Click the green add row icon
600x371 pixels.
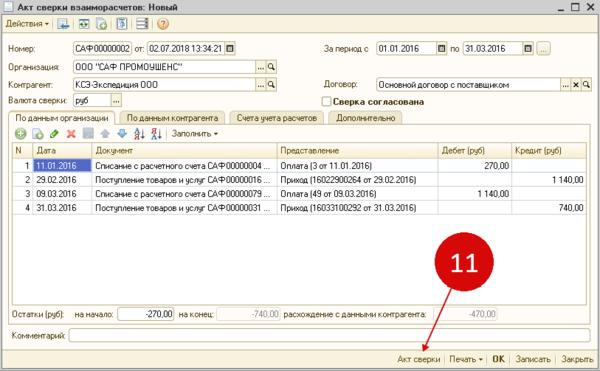(x=21, y=133)
